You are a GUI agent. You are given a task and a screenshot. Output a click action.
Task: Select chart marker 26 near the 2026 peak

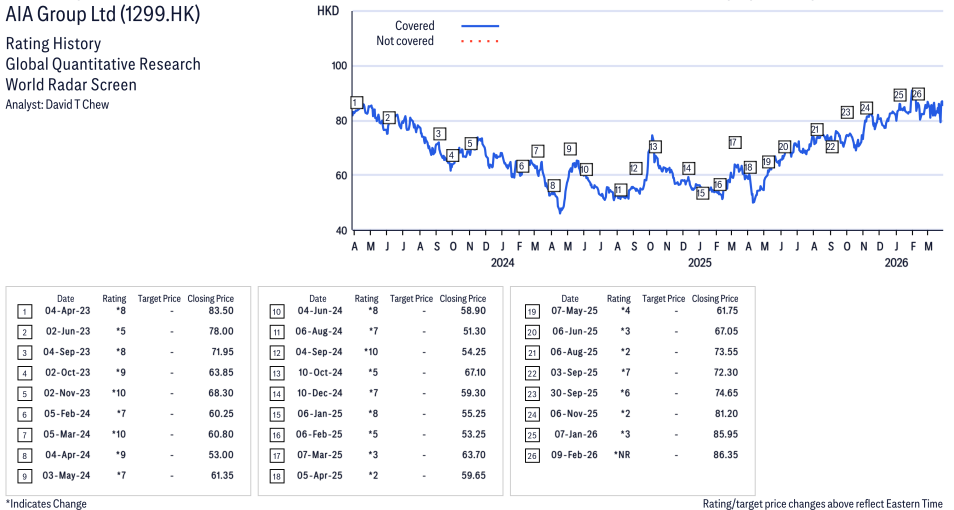pos(918,94)
